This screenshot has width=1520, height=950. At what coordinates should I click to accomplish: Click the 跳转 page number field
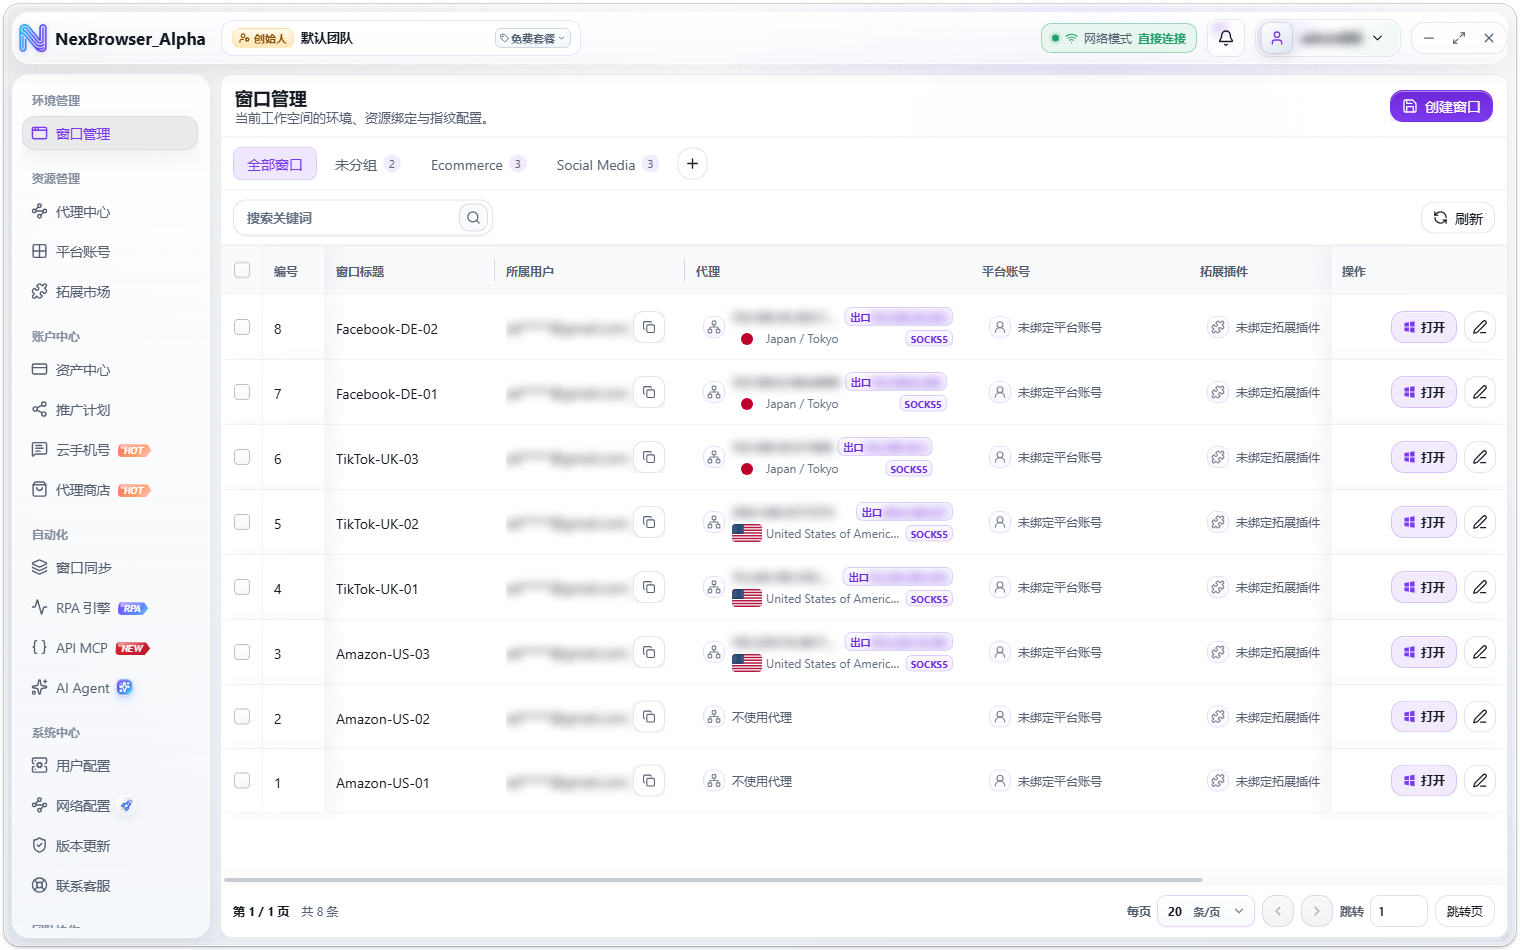[1398, 911]
